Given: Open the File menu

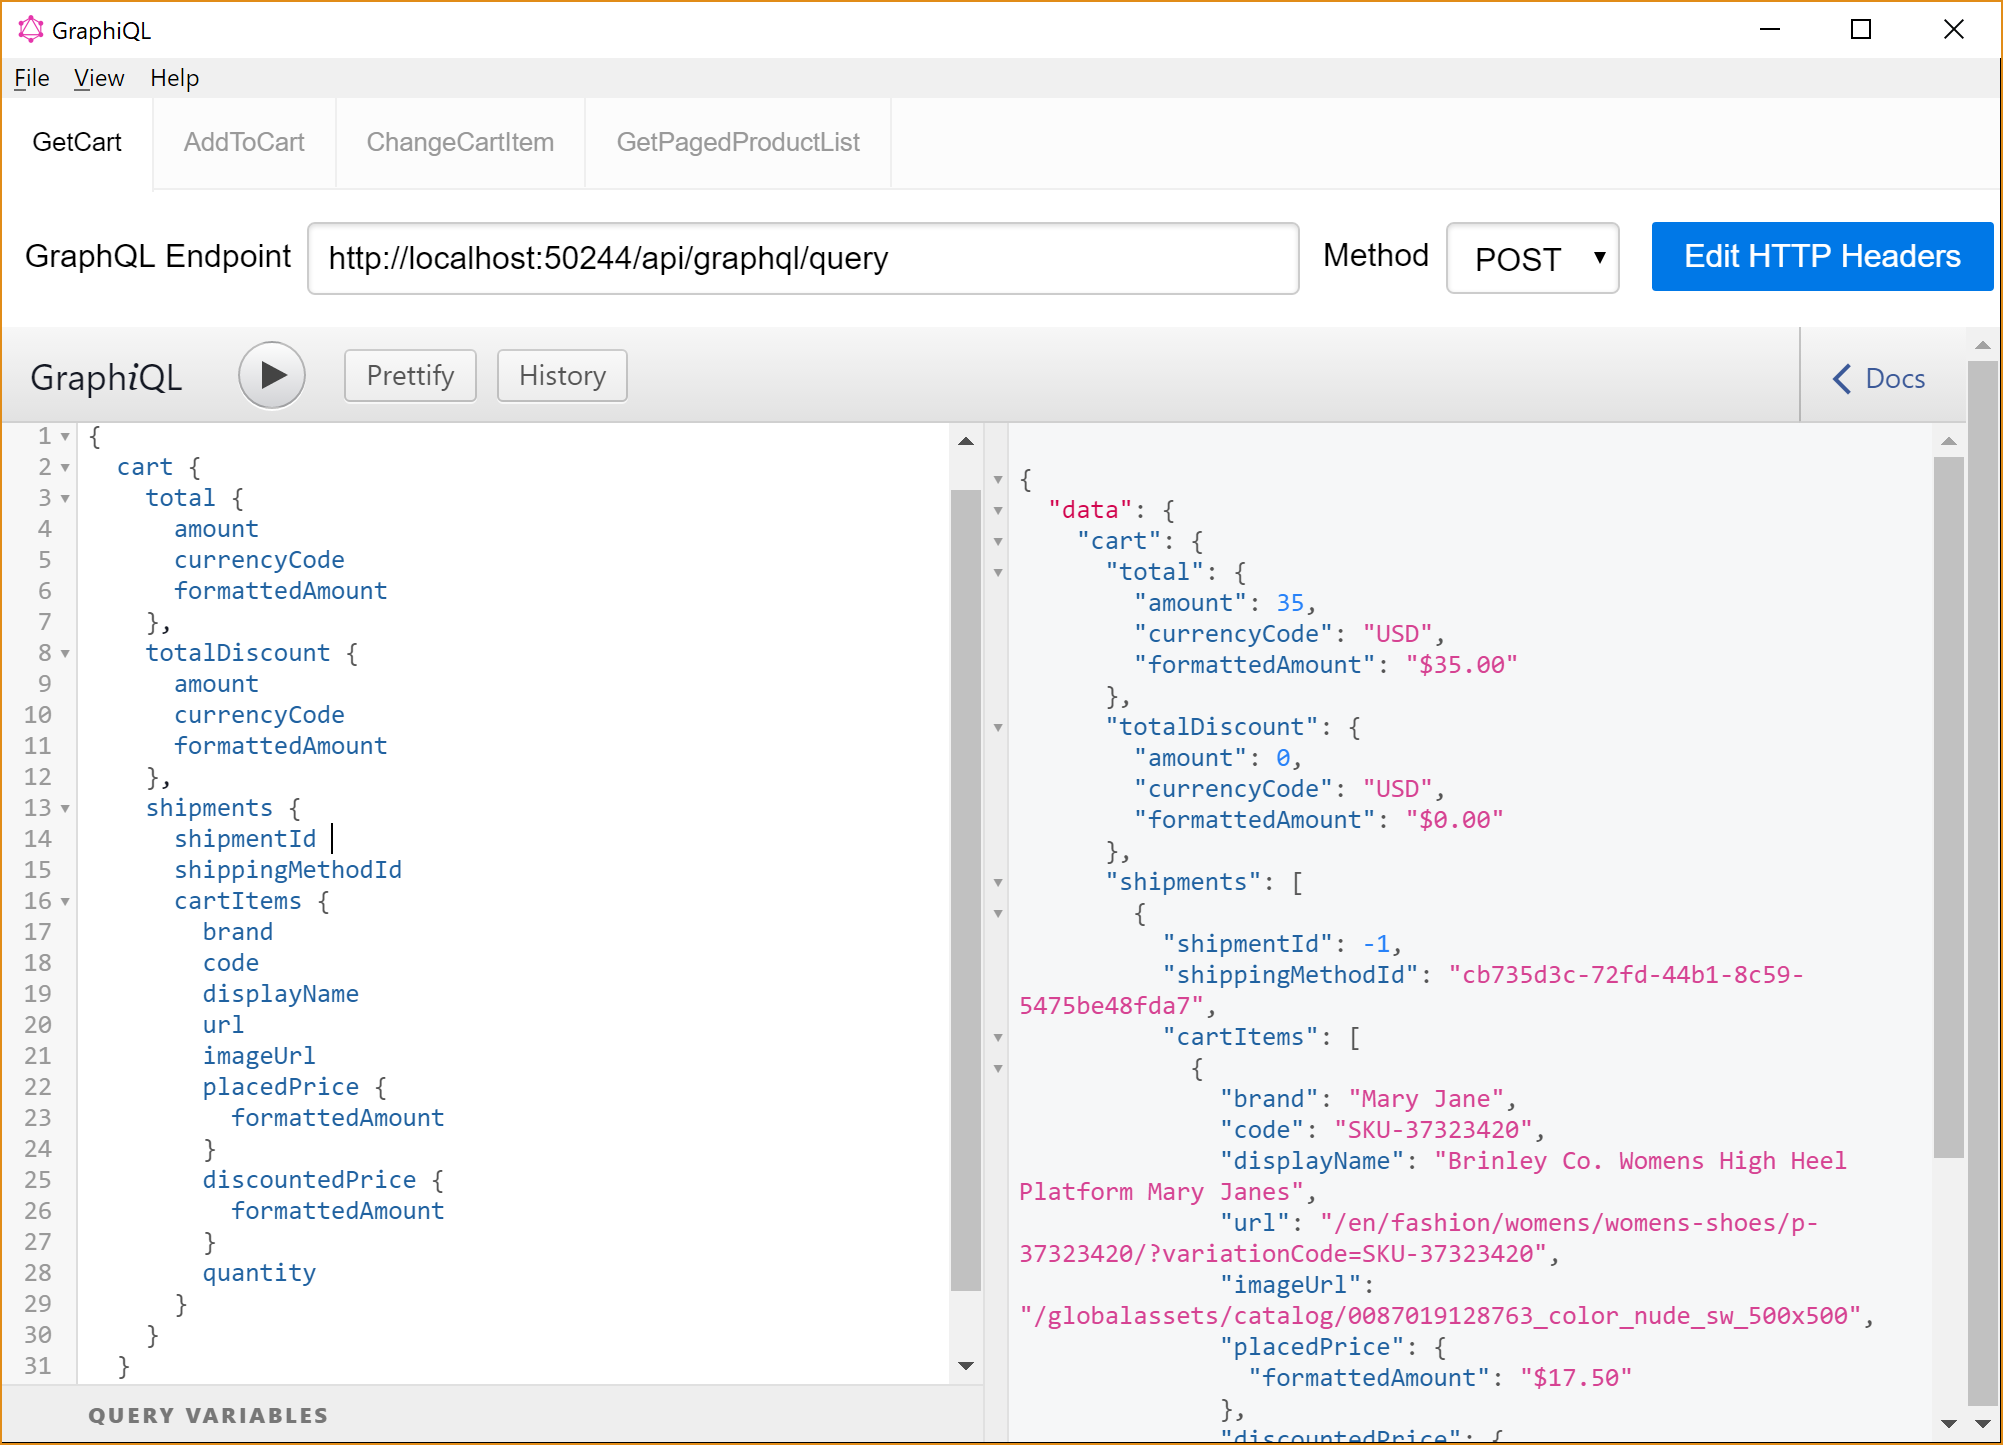Looking at the screenshot, I should pos(31,78).
